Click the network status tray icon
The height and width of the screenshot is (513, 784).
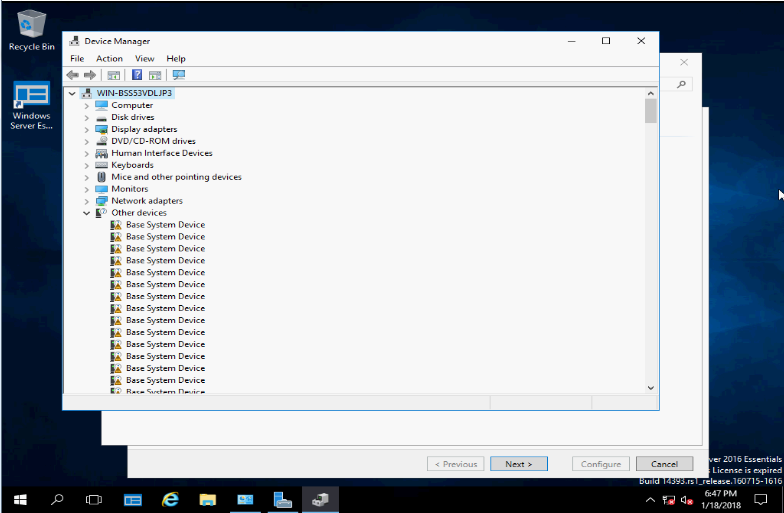(x=668, y=500)
